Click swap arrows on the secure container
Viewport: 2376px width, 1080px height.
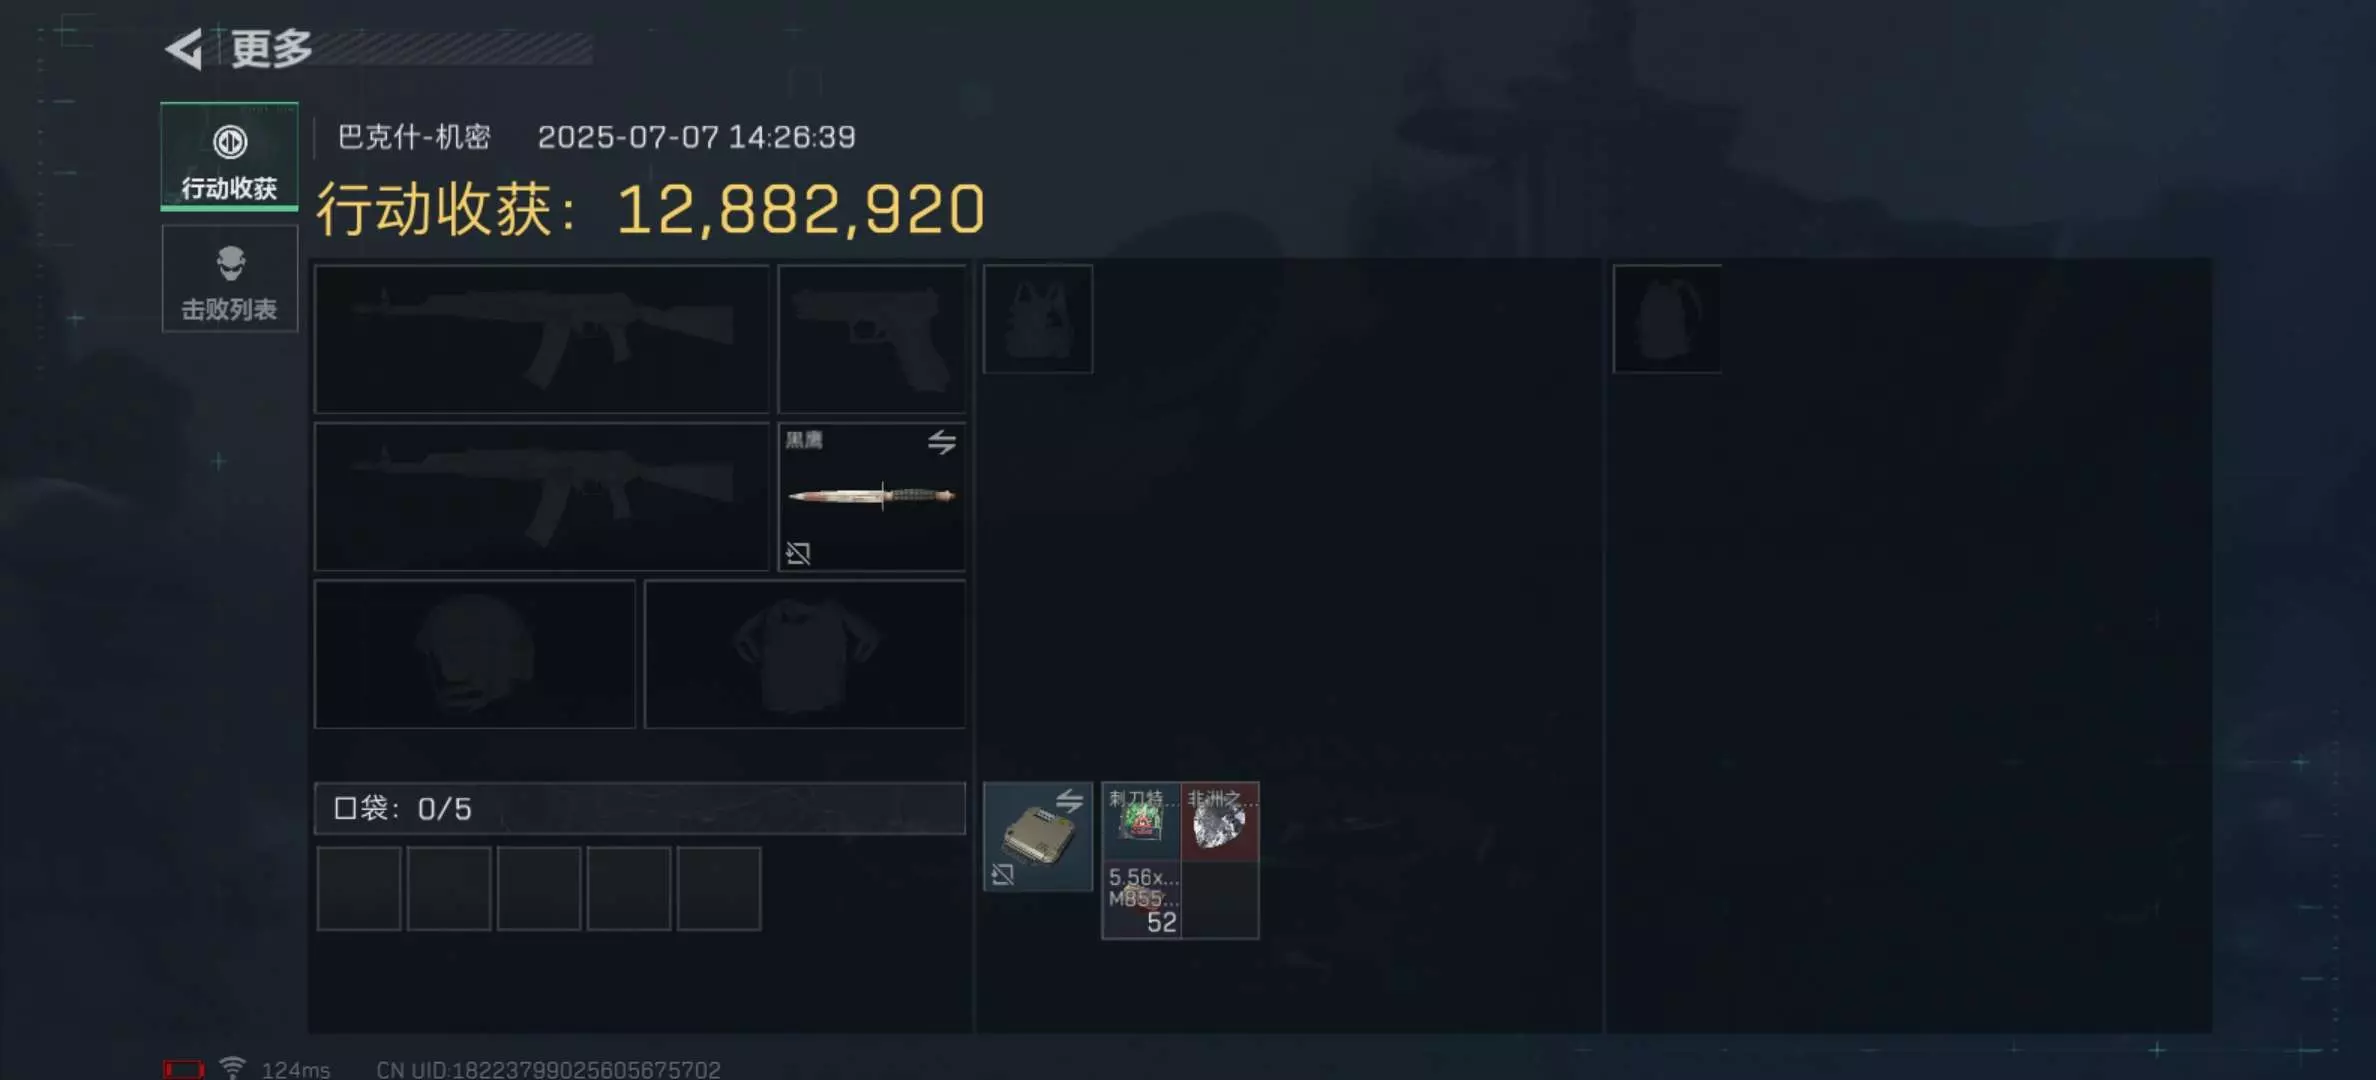[1069, 801]
